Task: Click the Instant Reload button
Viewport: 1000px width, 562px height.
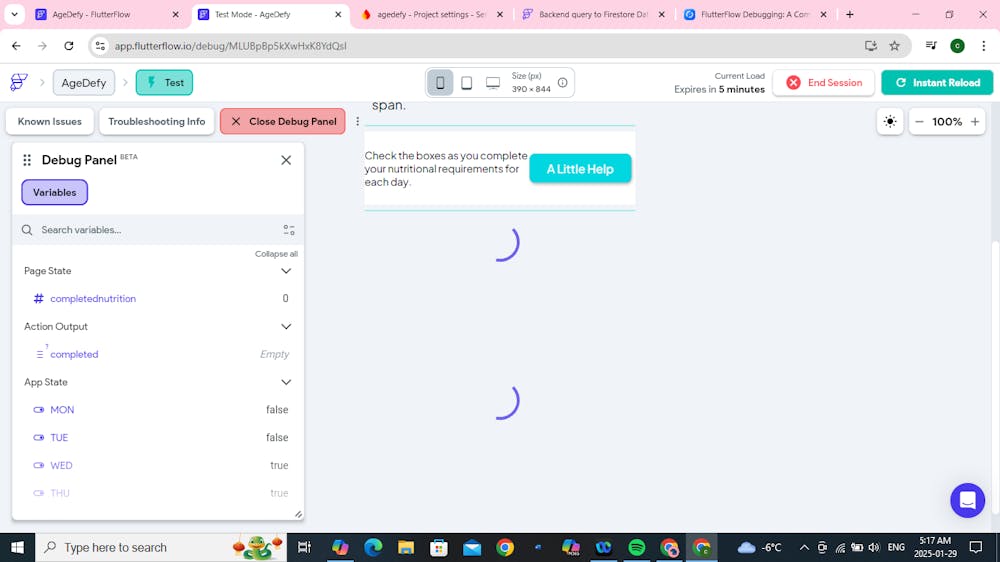Action: click(937, 82)
